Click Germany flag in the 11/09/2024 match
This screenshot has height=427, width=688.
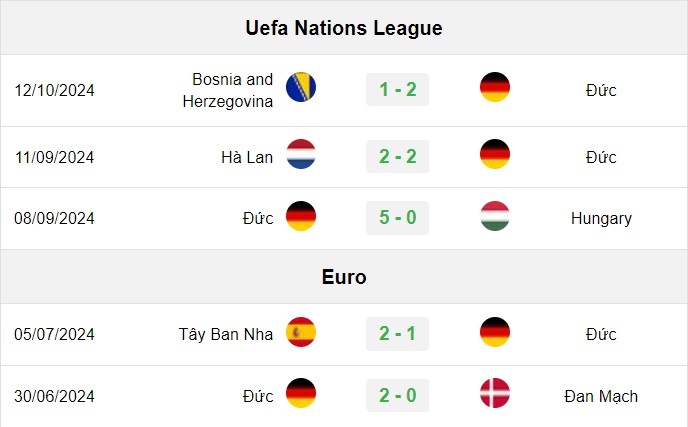(x=495, y=154)
